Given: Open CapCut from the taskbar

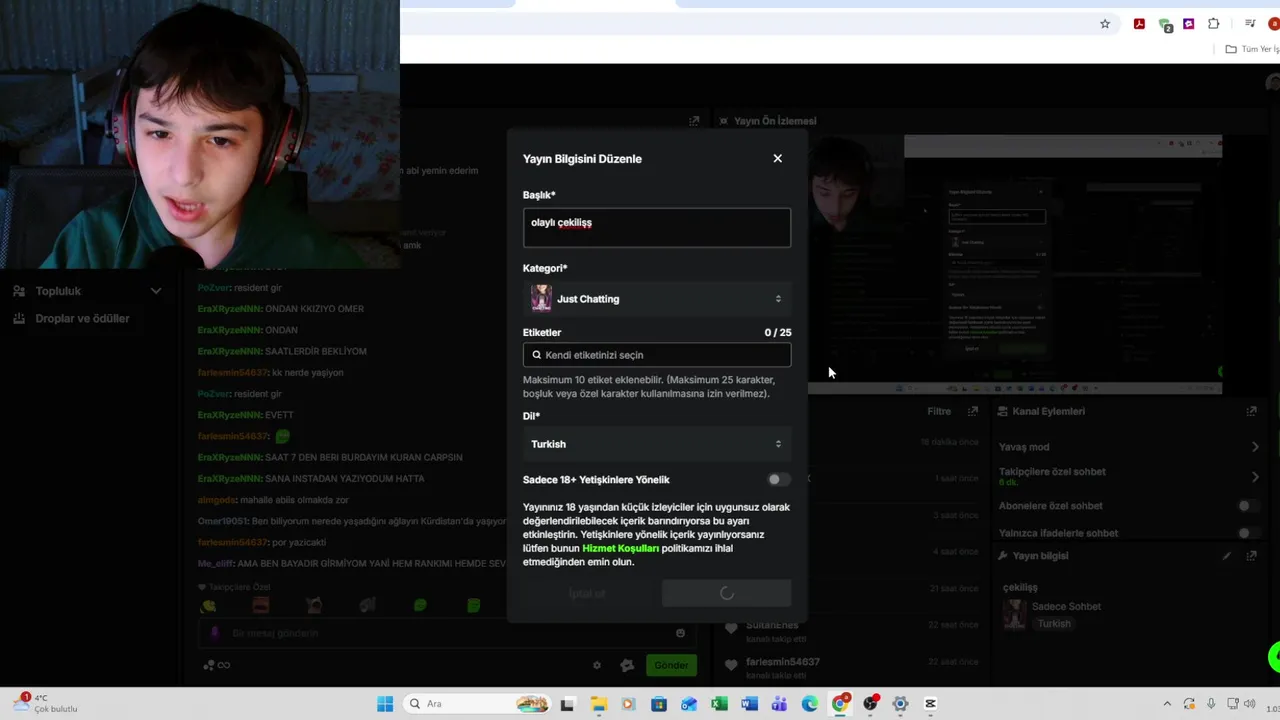Looking at the screenshot, I should 930,704.
